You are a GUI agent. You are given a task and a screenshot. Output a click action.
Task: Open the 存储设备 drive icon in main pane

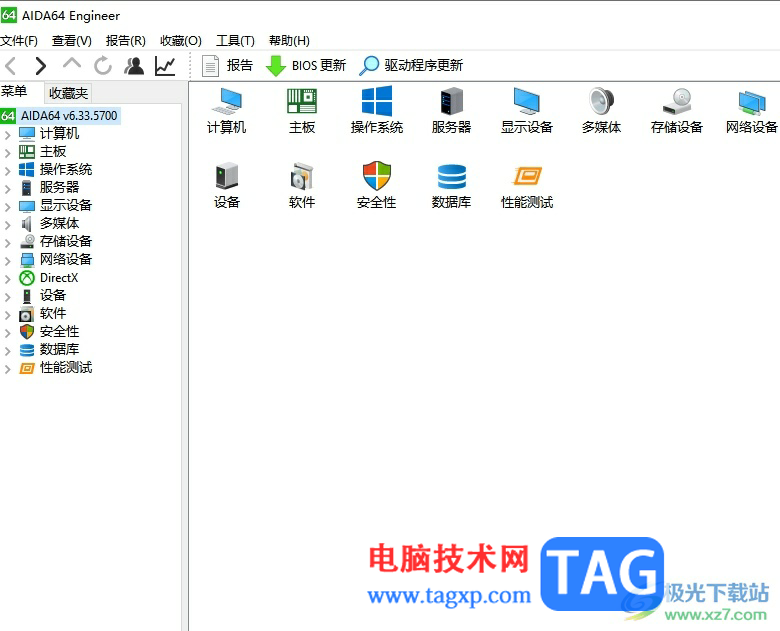pyautogui.click(x=677, y=101)
